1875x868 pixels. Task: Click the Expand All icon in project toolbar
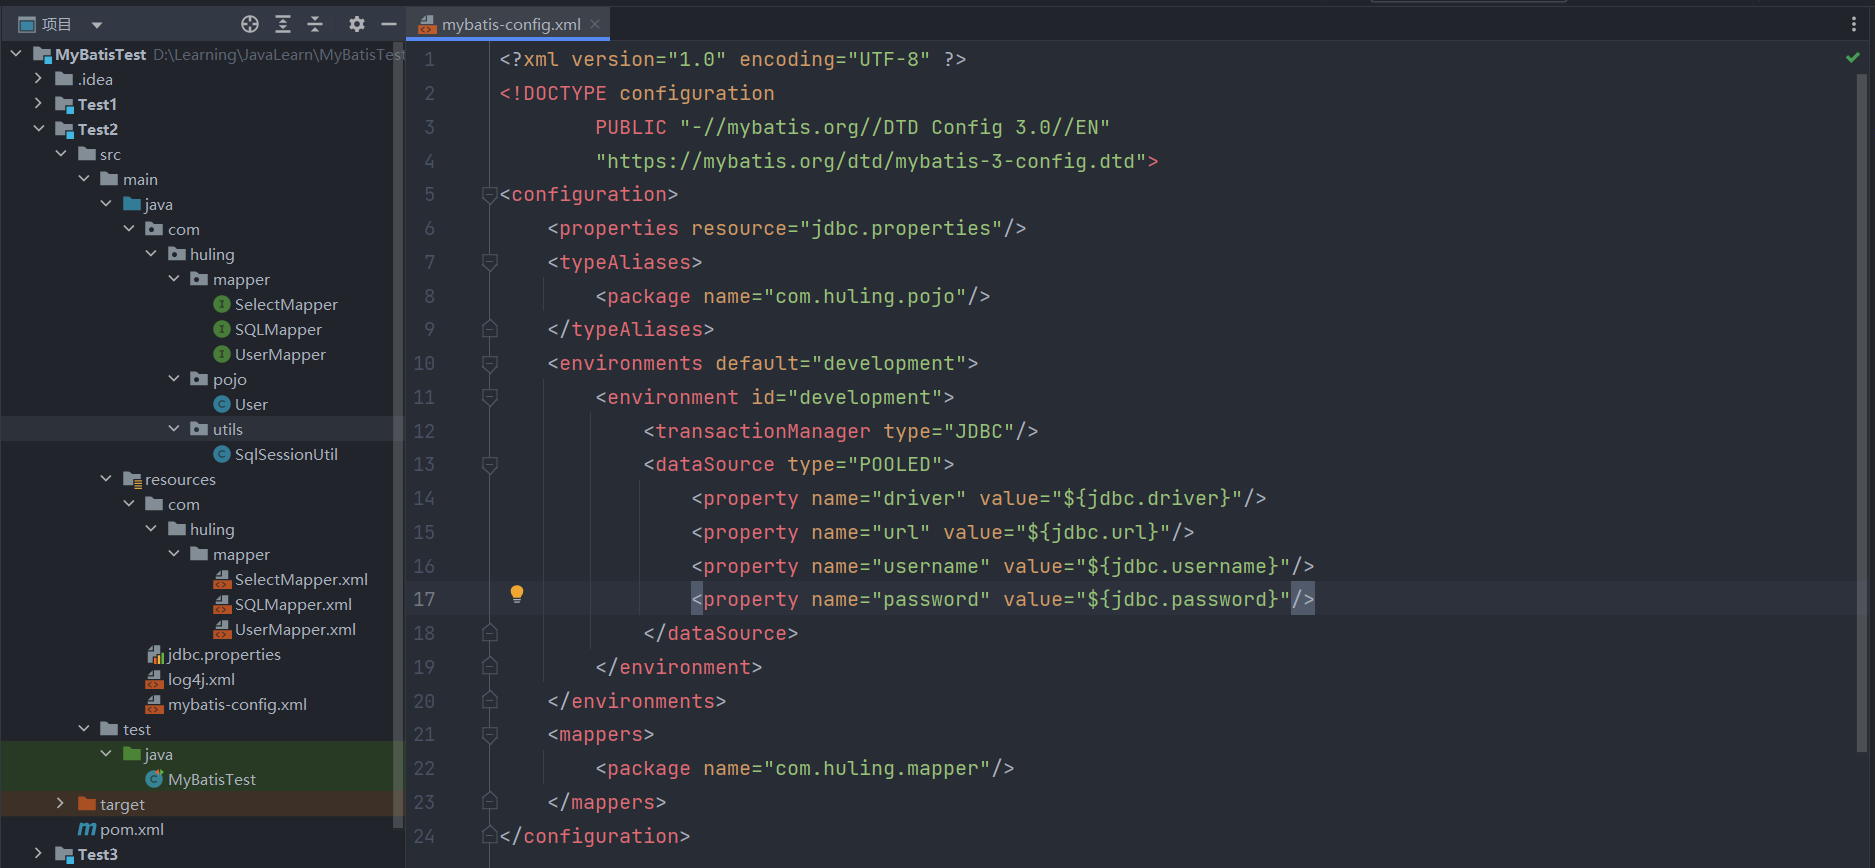pyautogui.click(x=283, y=24)
